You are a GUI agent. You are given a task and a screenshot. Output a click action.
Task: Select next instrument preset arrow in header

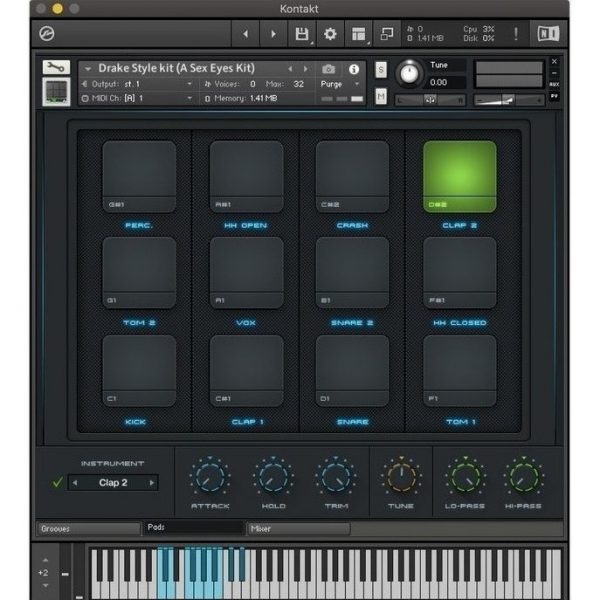coord(305,69)
